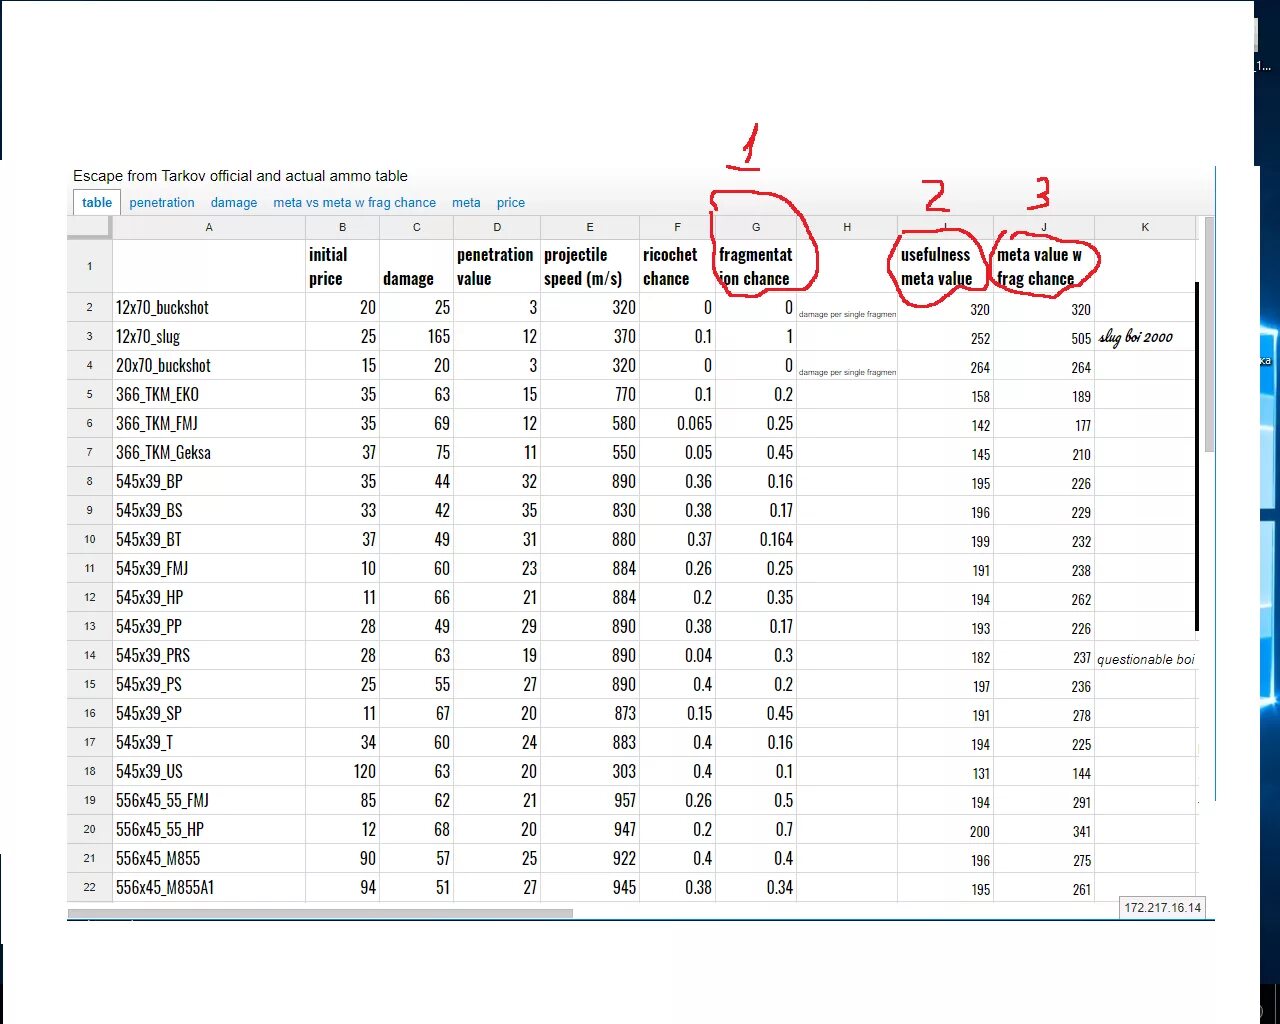The width and height of the screenshot is (1280, 1024).
Task: Click the 172.217.16.14 status label
Action: coord(1162,907)
